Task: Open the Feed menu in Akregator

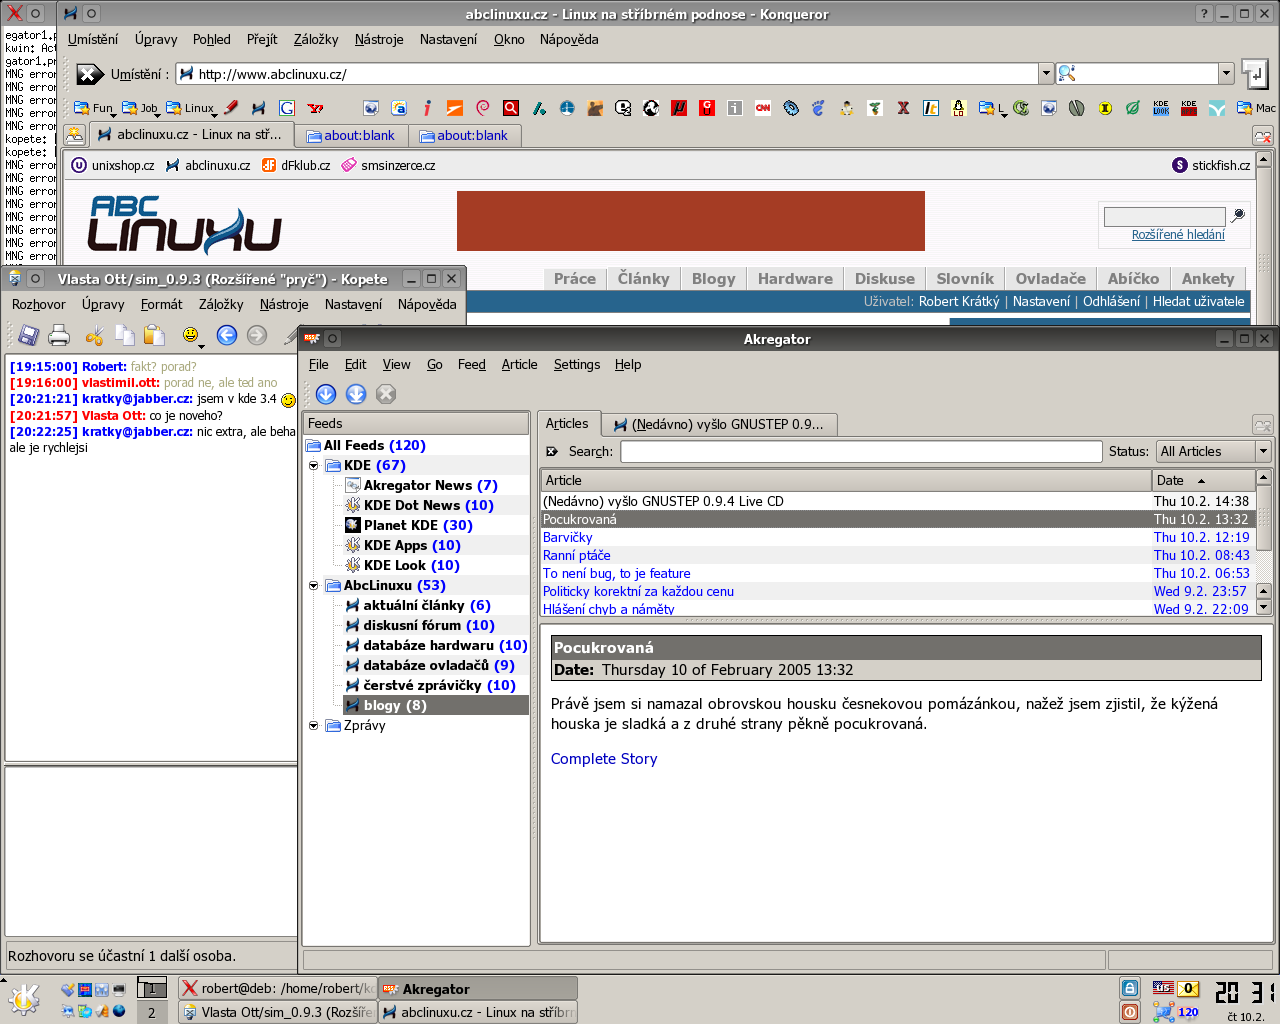Action: coord(471,365)
